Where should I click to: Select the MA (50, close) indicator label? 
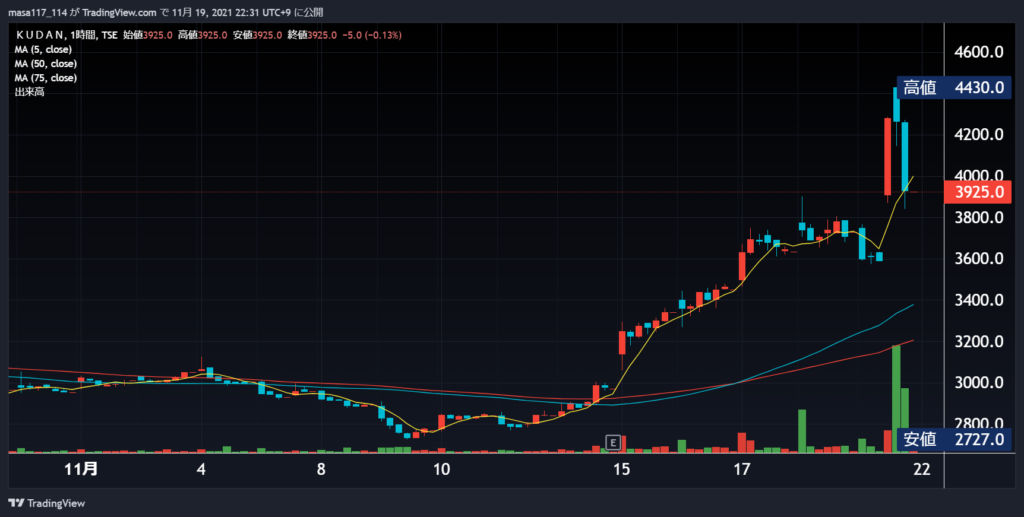pos(46,64)
